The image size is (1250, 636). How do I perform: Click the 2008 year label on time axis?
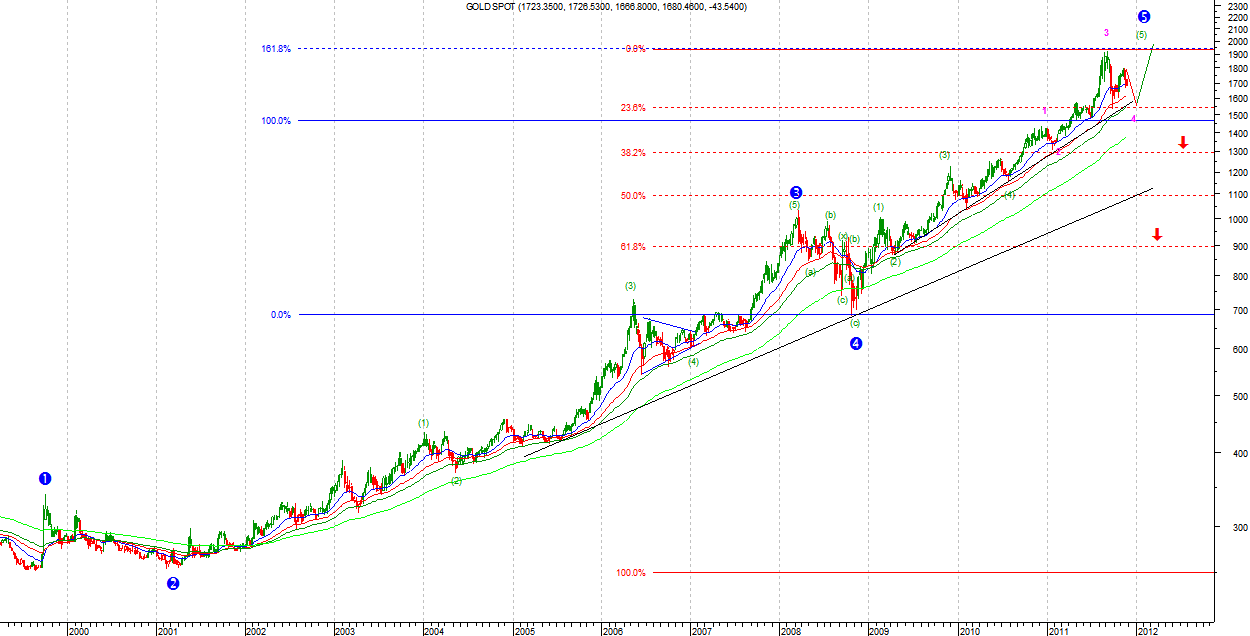(790, 630)
